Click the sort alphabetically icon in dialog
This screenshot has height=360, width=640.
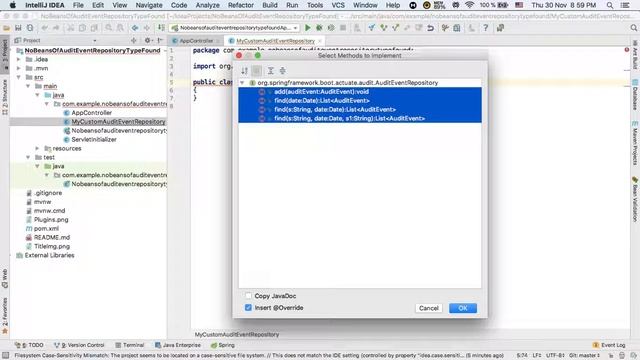click(244, 71)
